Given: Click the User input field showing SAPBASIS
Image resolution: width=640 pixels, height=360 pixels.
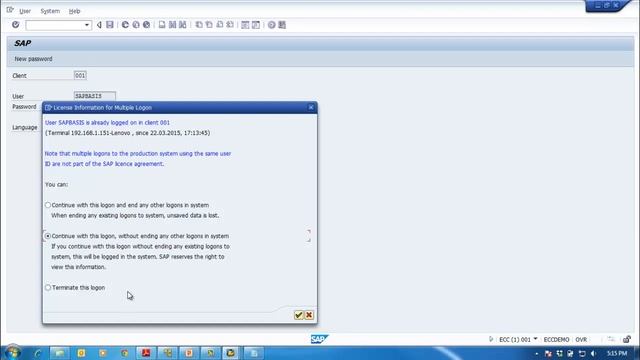Looking at the screenshot, I should (x=95, y=96).
